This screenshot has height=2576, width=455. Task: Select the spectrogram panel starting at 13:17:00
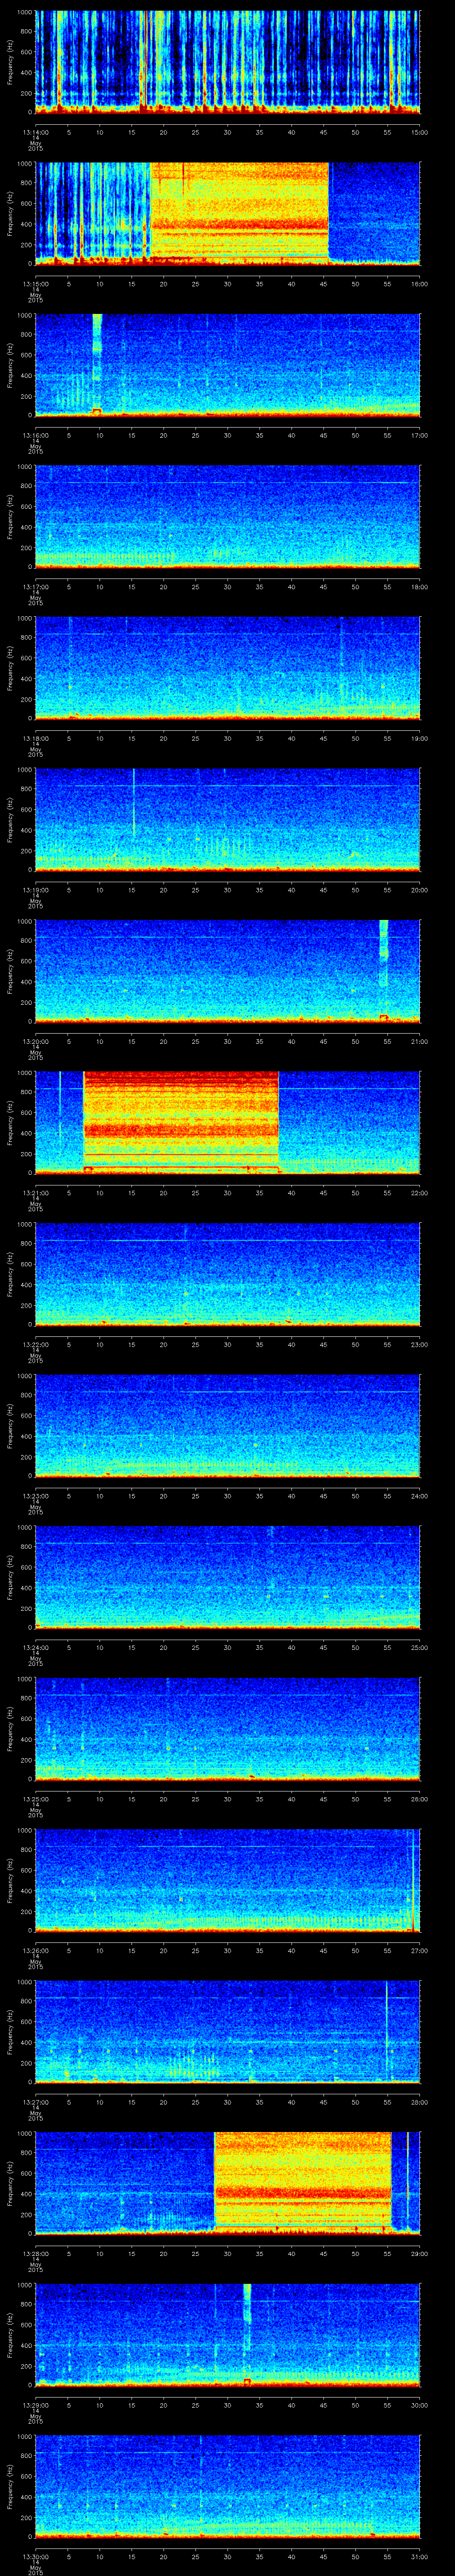228,516
